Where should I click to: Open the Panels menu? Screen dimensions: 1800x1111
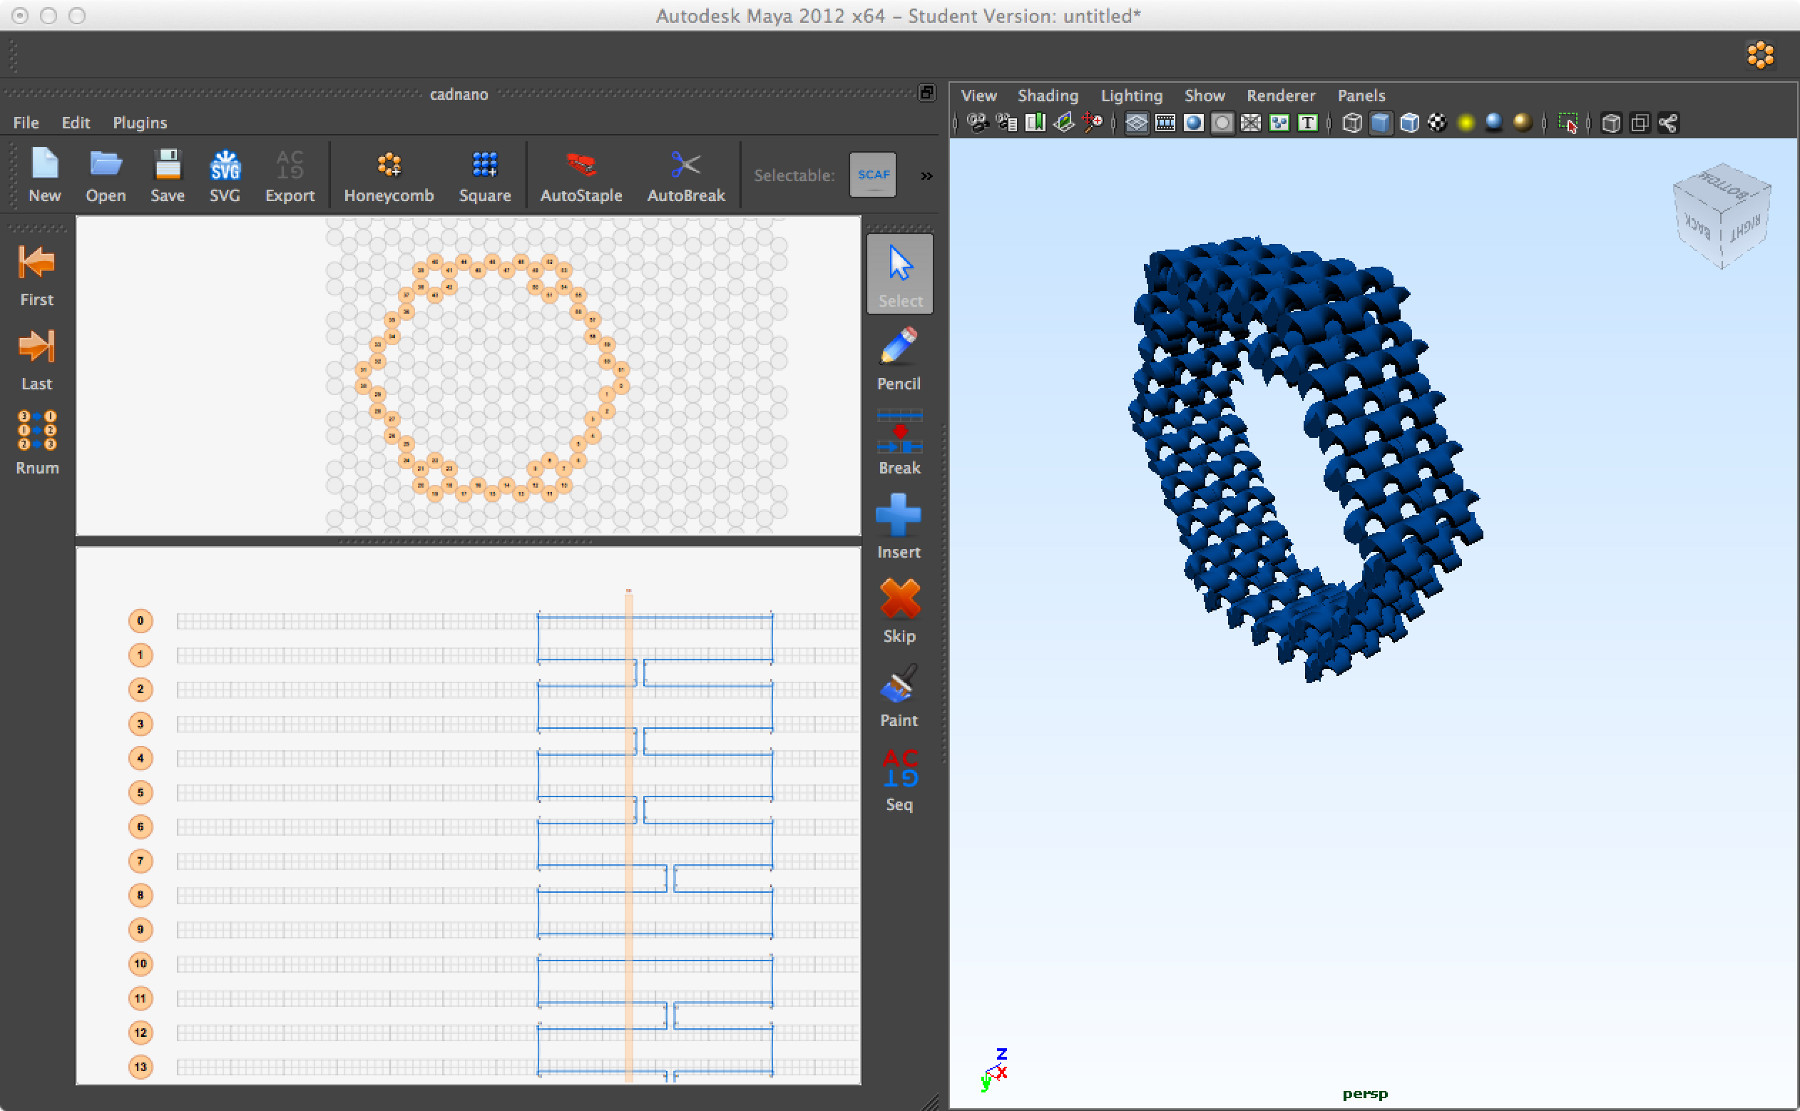click(x=1361, y=95)
